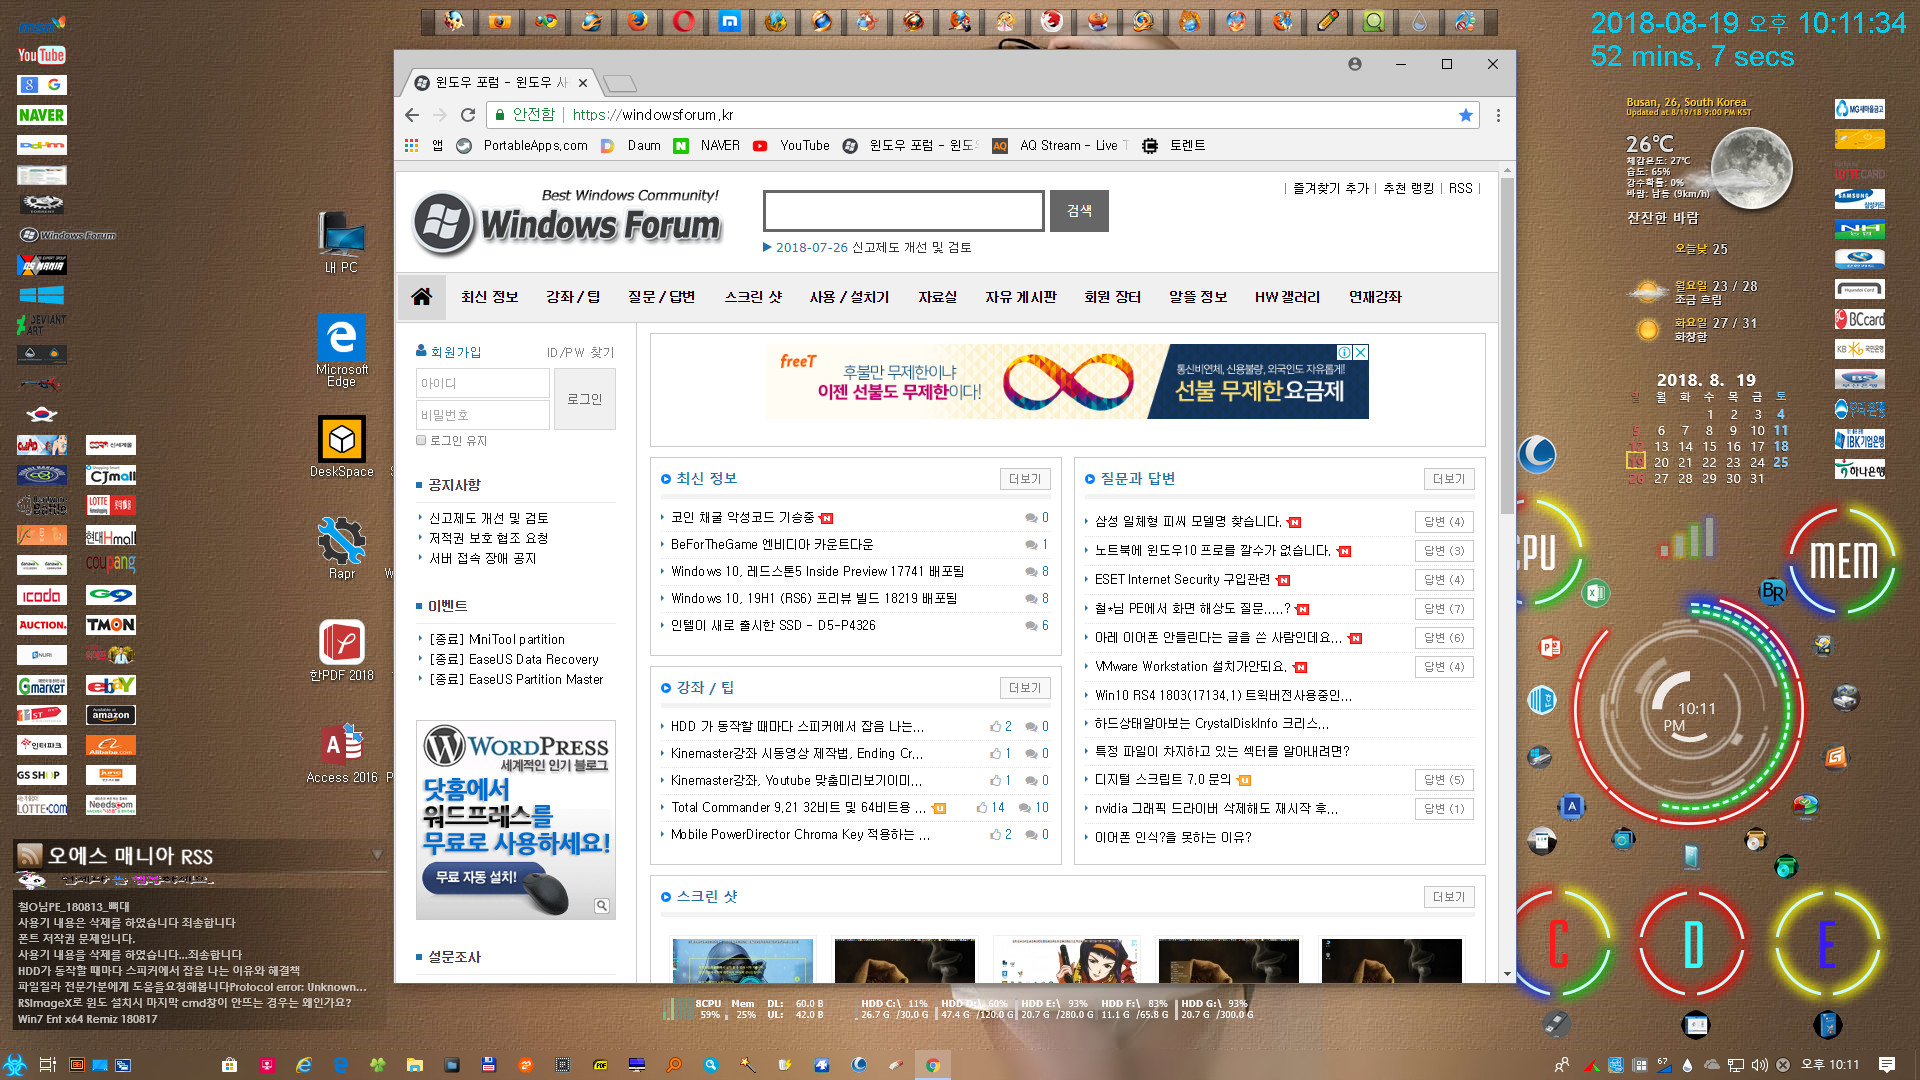Open TMON shortcut icon
Image resolution: width=1920 pixels, height=1080 pixels.
pos(110,625)
